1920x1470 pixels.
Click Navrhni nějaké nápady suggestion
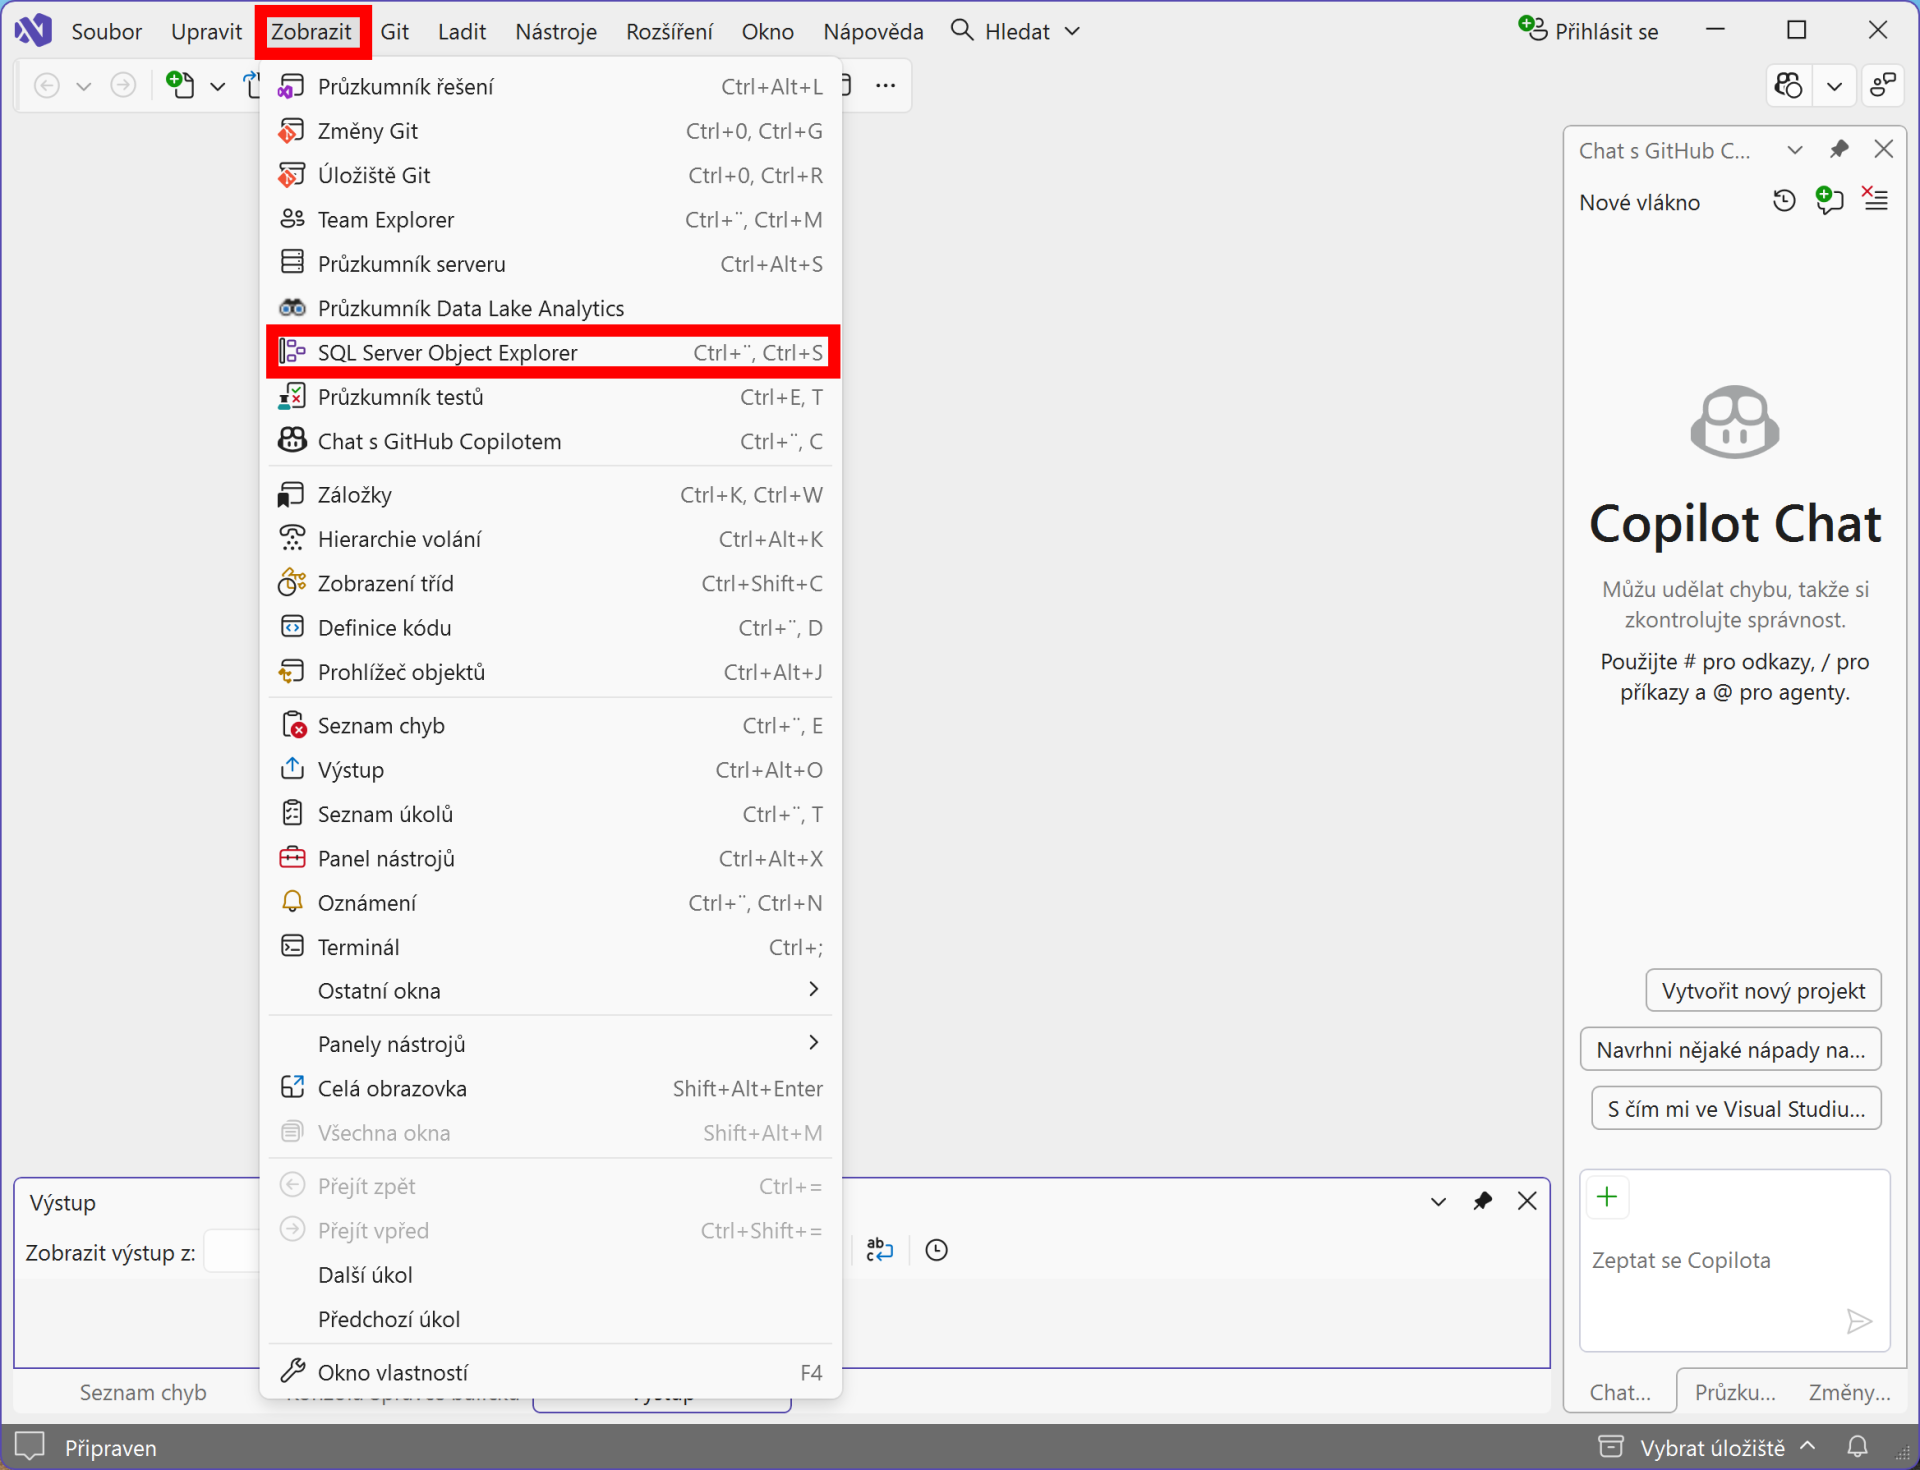coord(1730,1049)
